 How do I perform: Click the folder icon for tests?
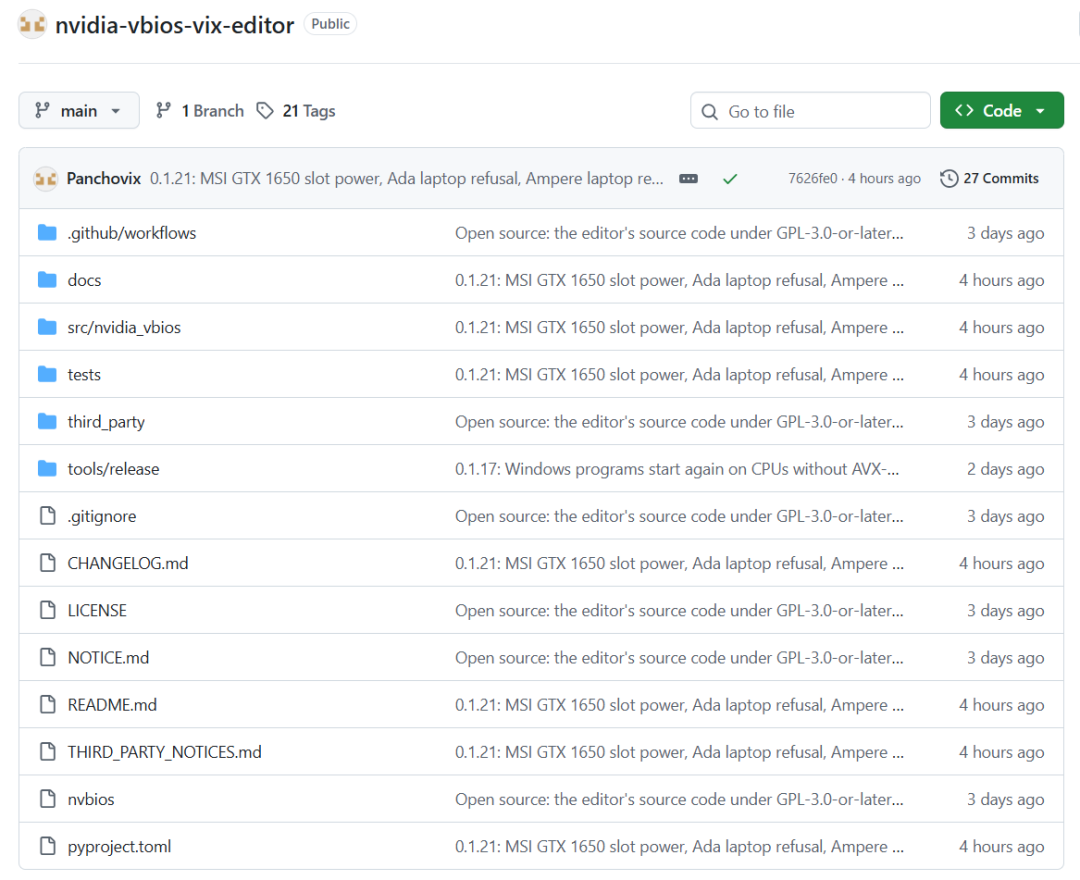[47, 374]
